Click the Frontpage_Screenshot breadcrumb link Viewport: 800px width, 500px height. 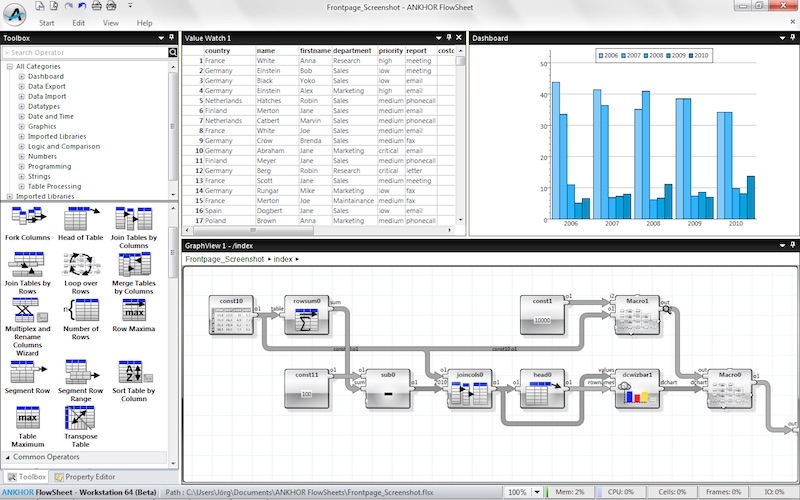225,259
